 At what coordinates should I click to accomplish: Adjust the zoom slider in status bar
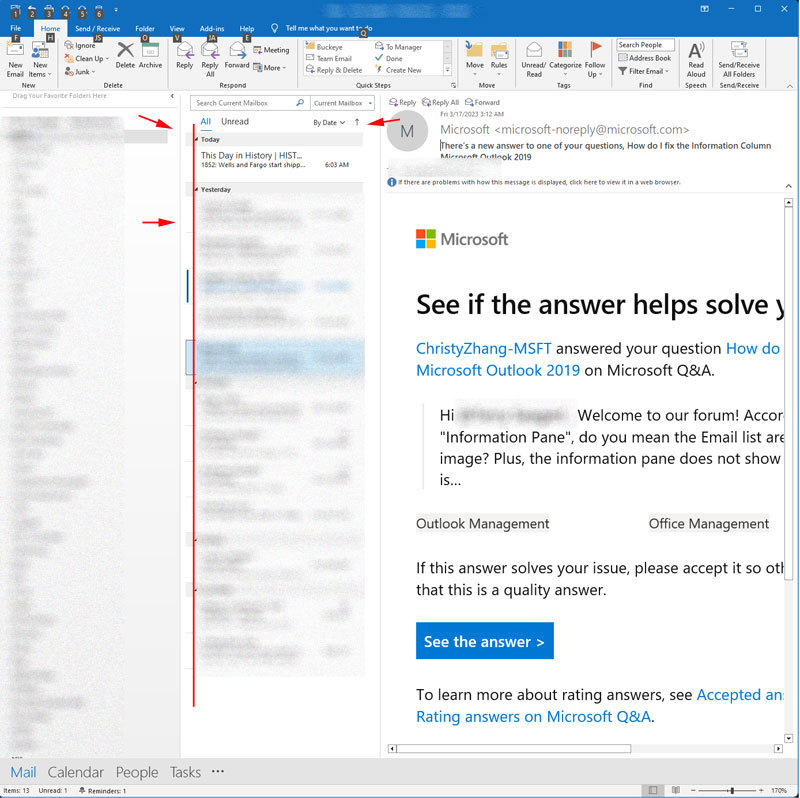click(x=732, y=790)
